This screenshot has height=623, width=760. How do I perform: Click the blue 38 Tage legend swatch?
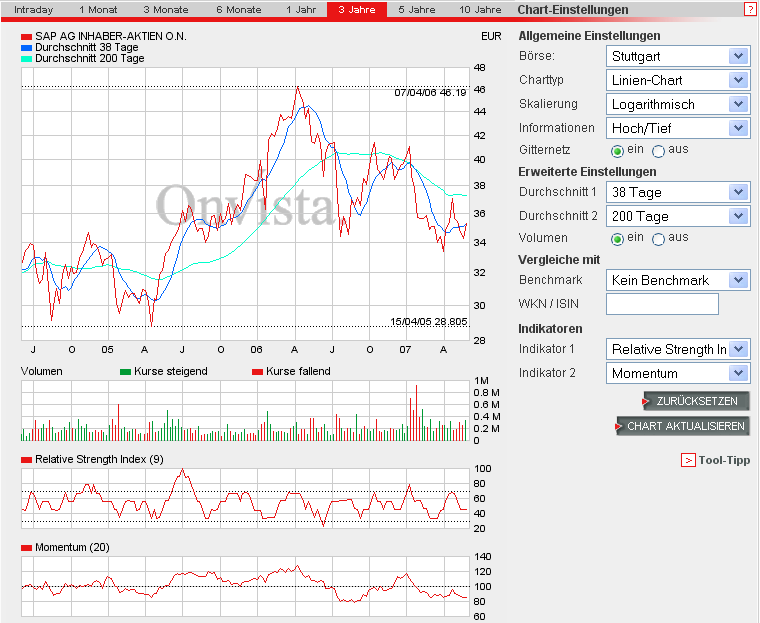coord(27,48)
